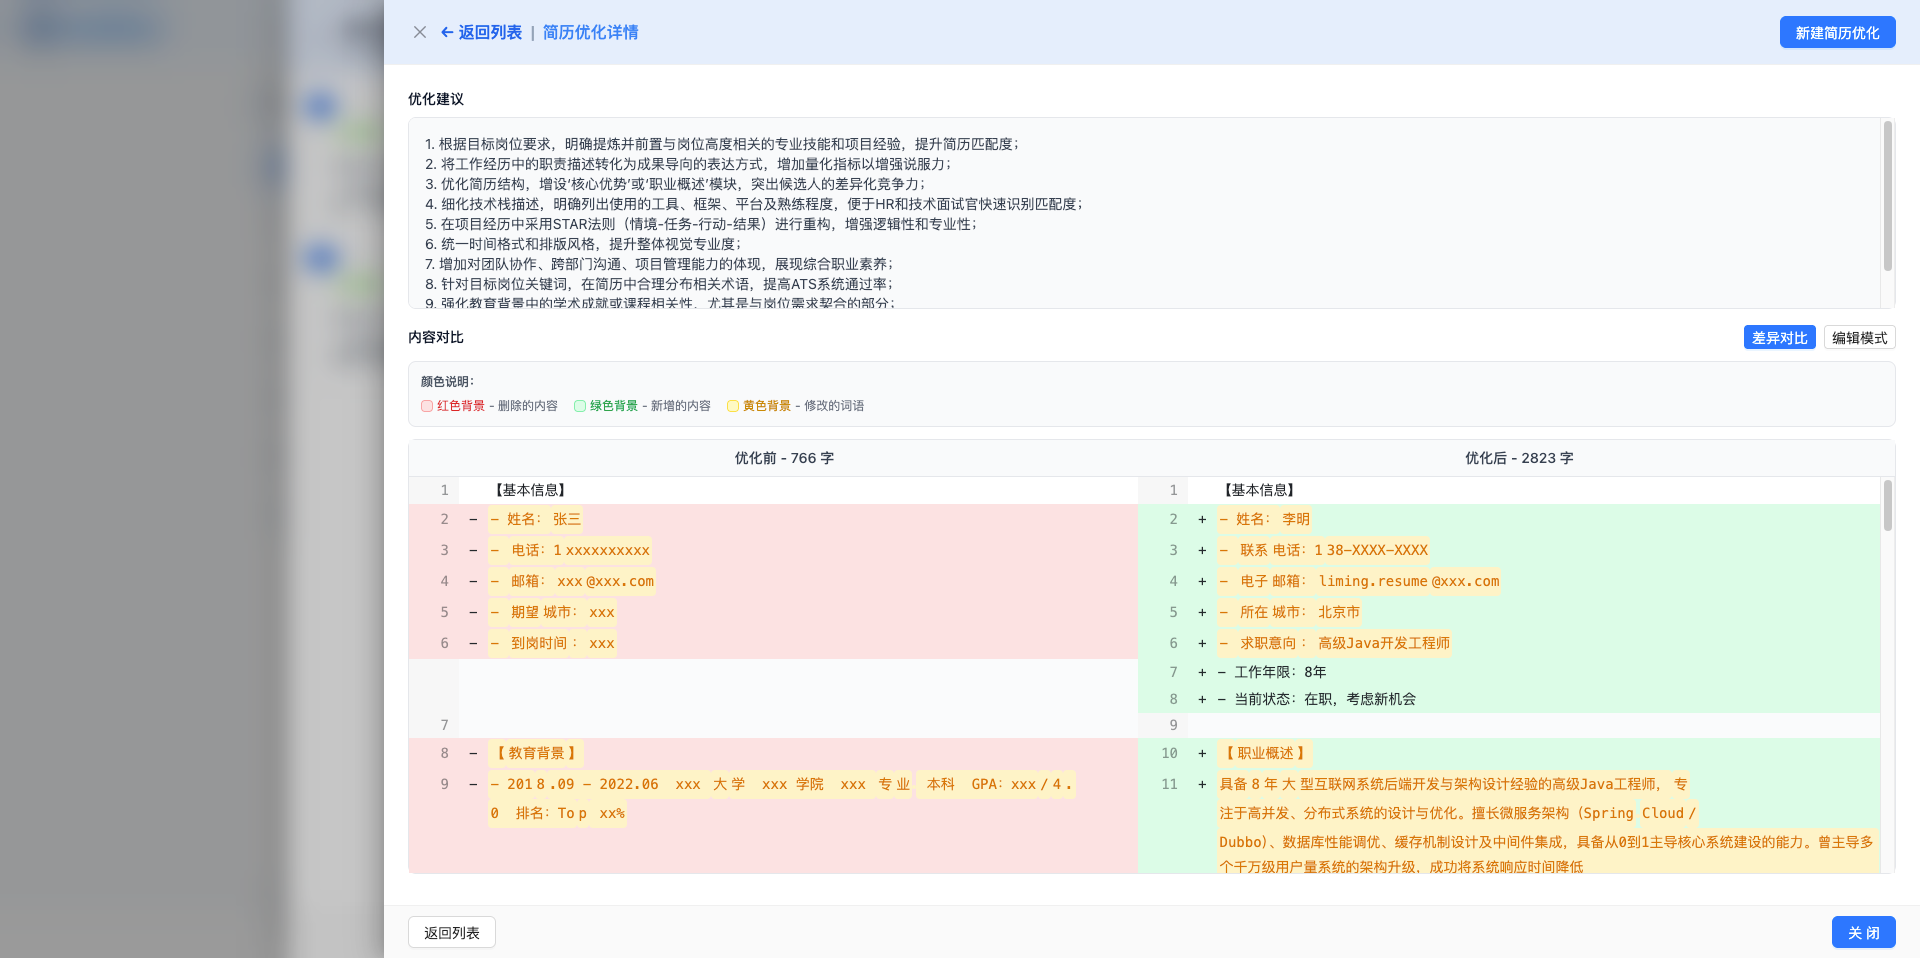Click the green square icon in the color legend

click(580, 406)
